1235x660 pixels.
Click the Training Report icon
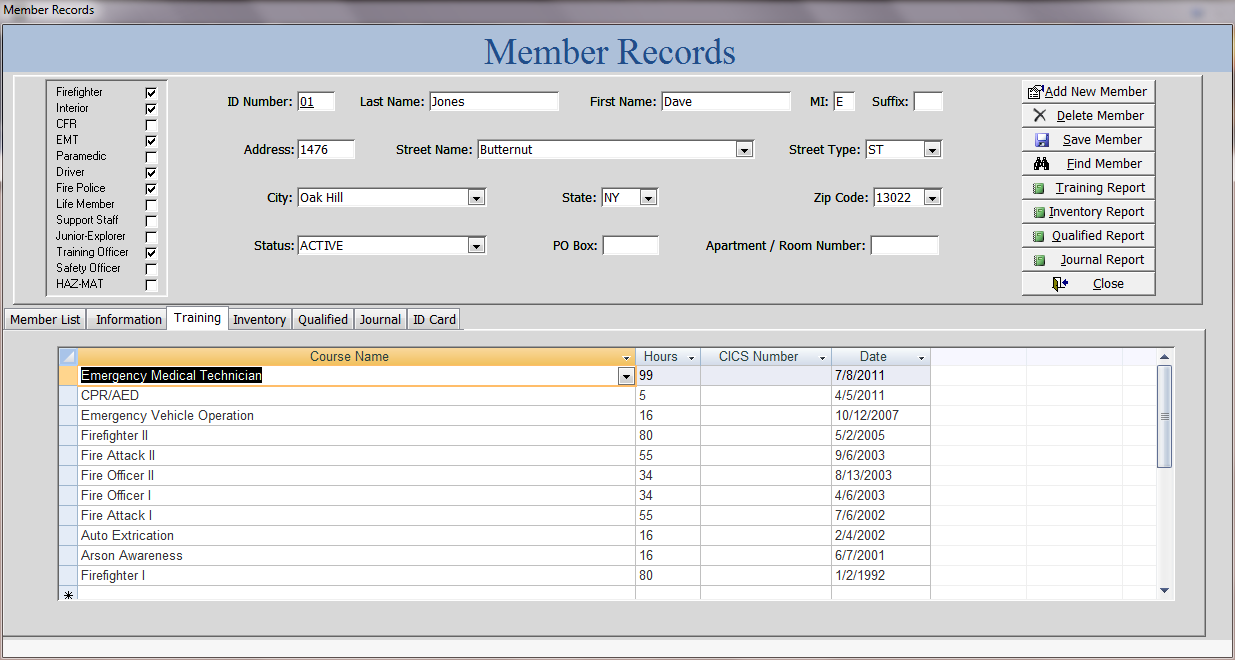1039,188
